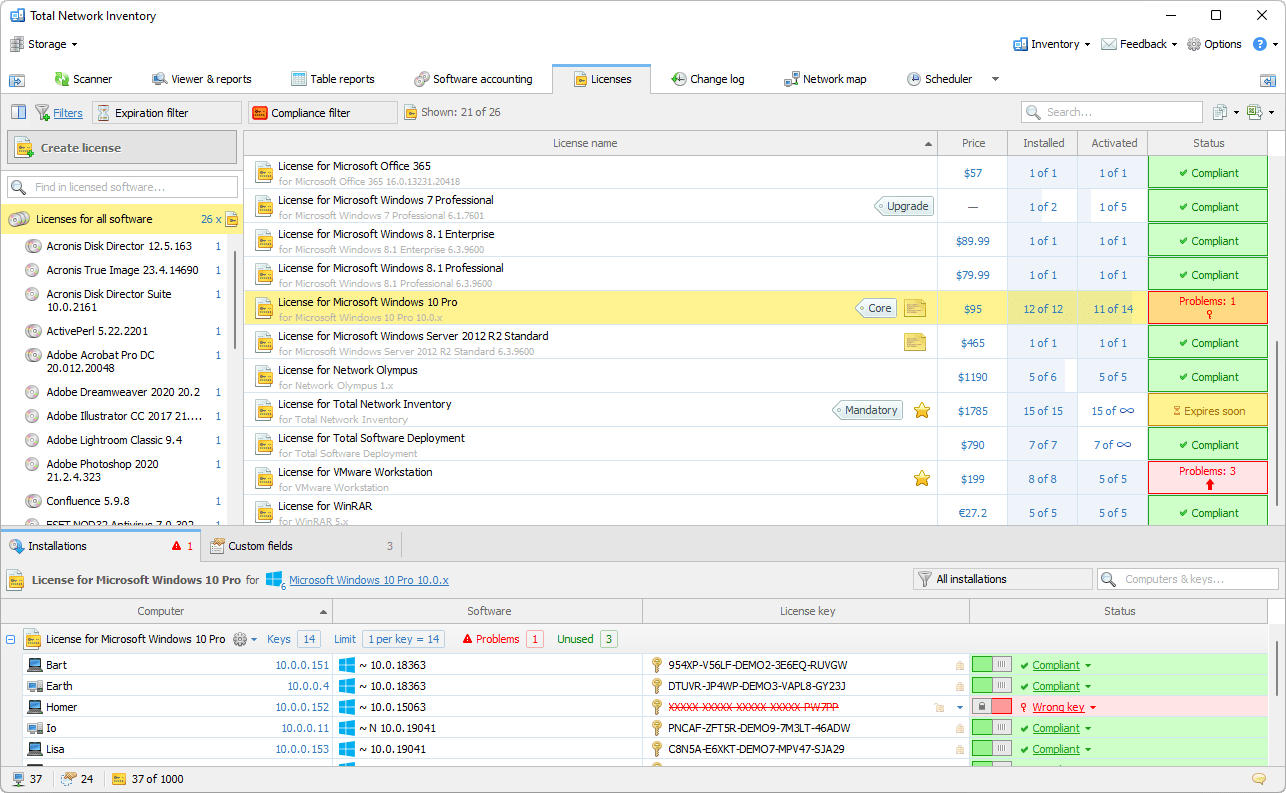The width and height of the screenshot is (1286, 793).
Task: Click the Problems 1 counter in group row
Action: coord(534,639)
